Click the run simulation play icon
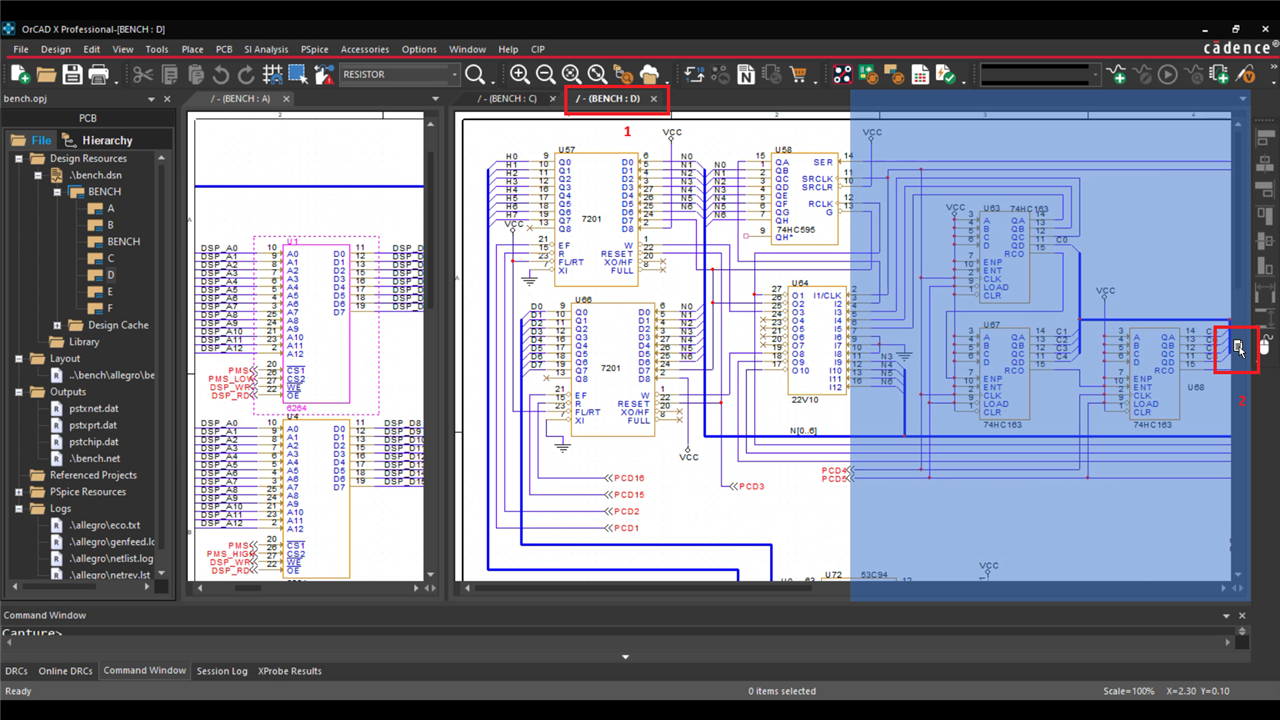Image resolution: width=1280 pixels, height=720 pixels. (x=1167, y=74)
